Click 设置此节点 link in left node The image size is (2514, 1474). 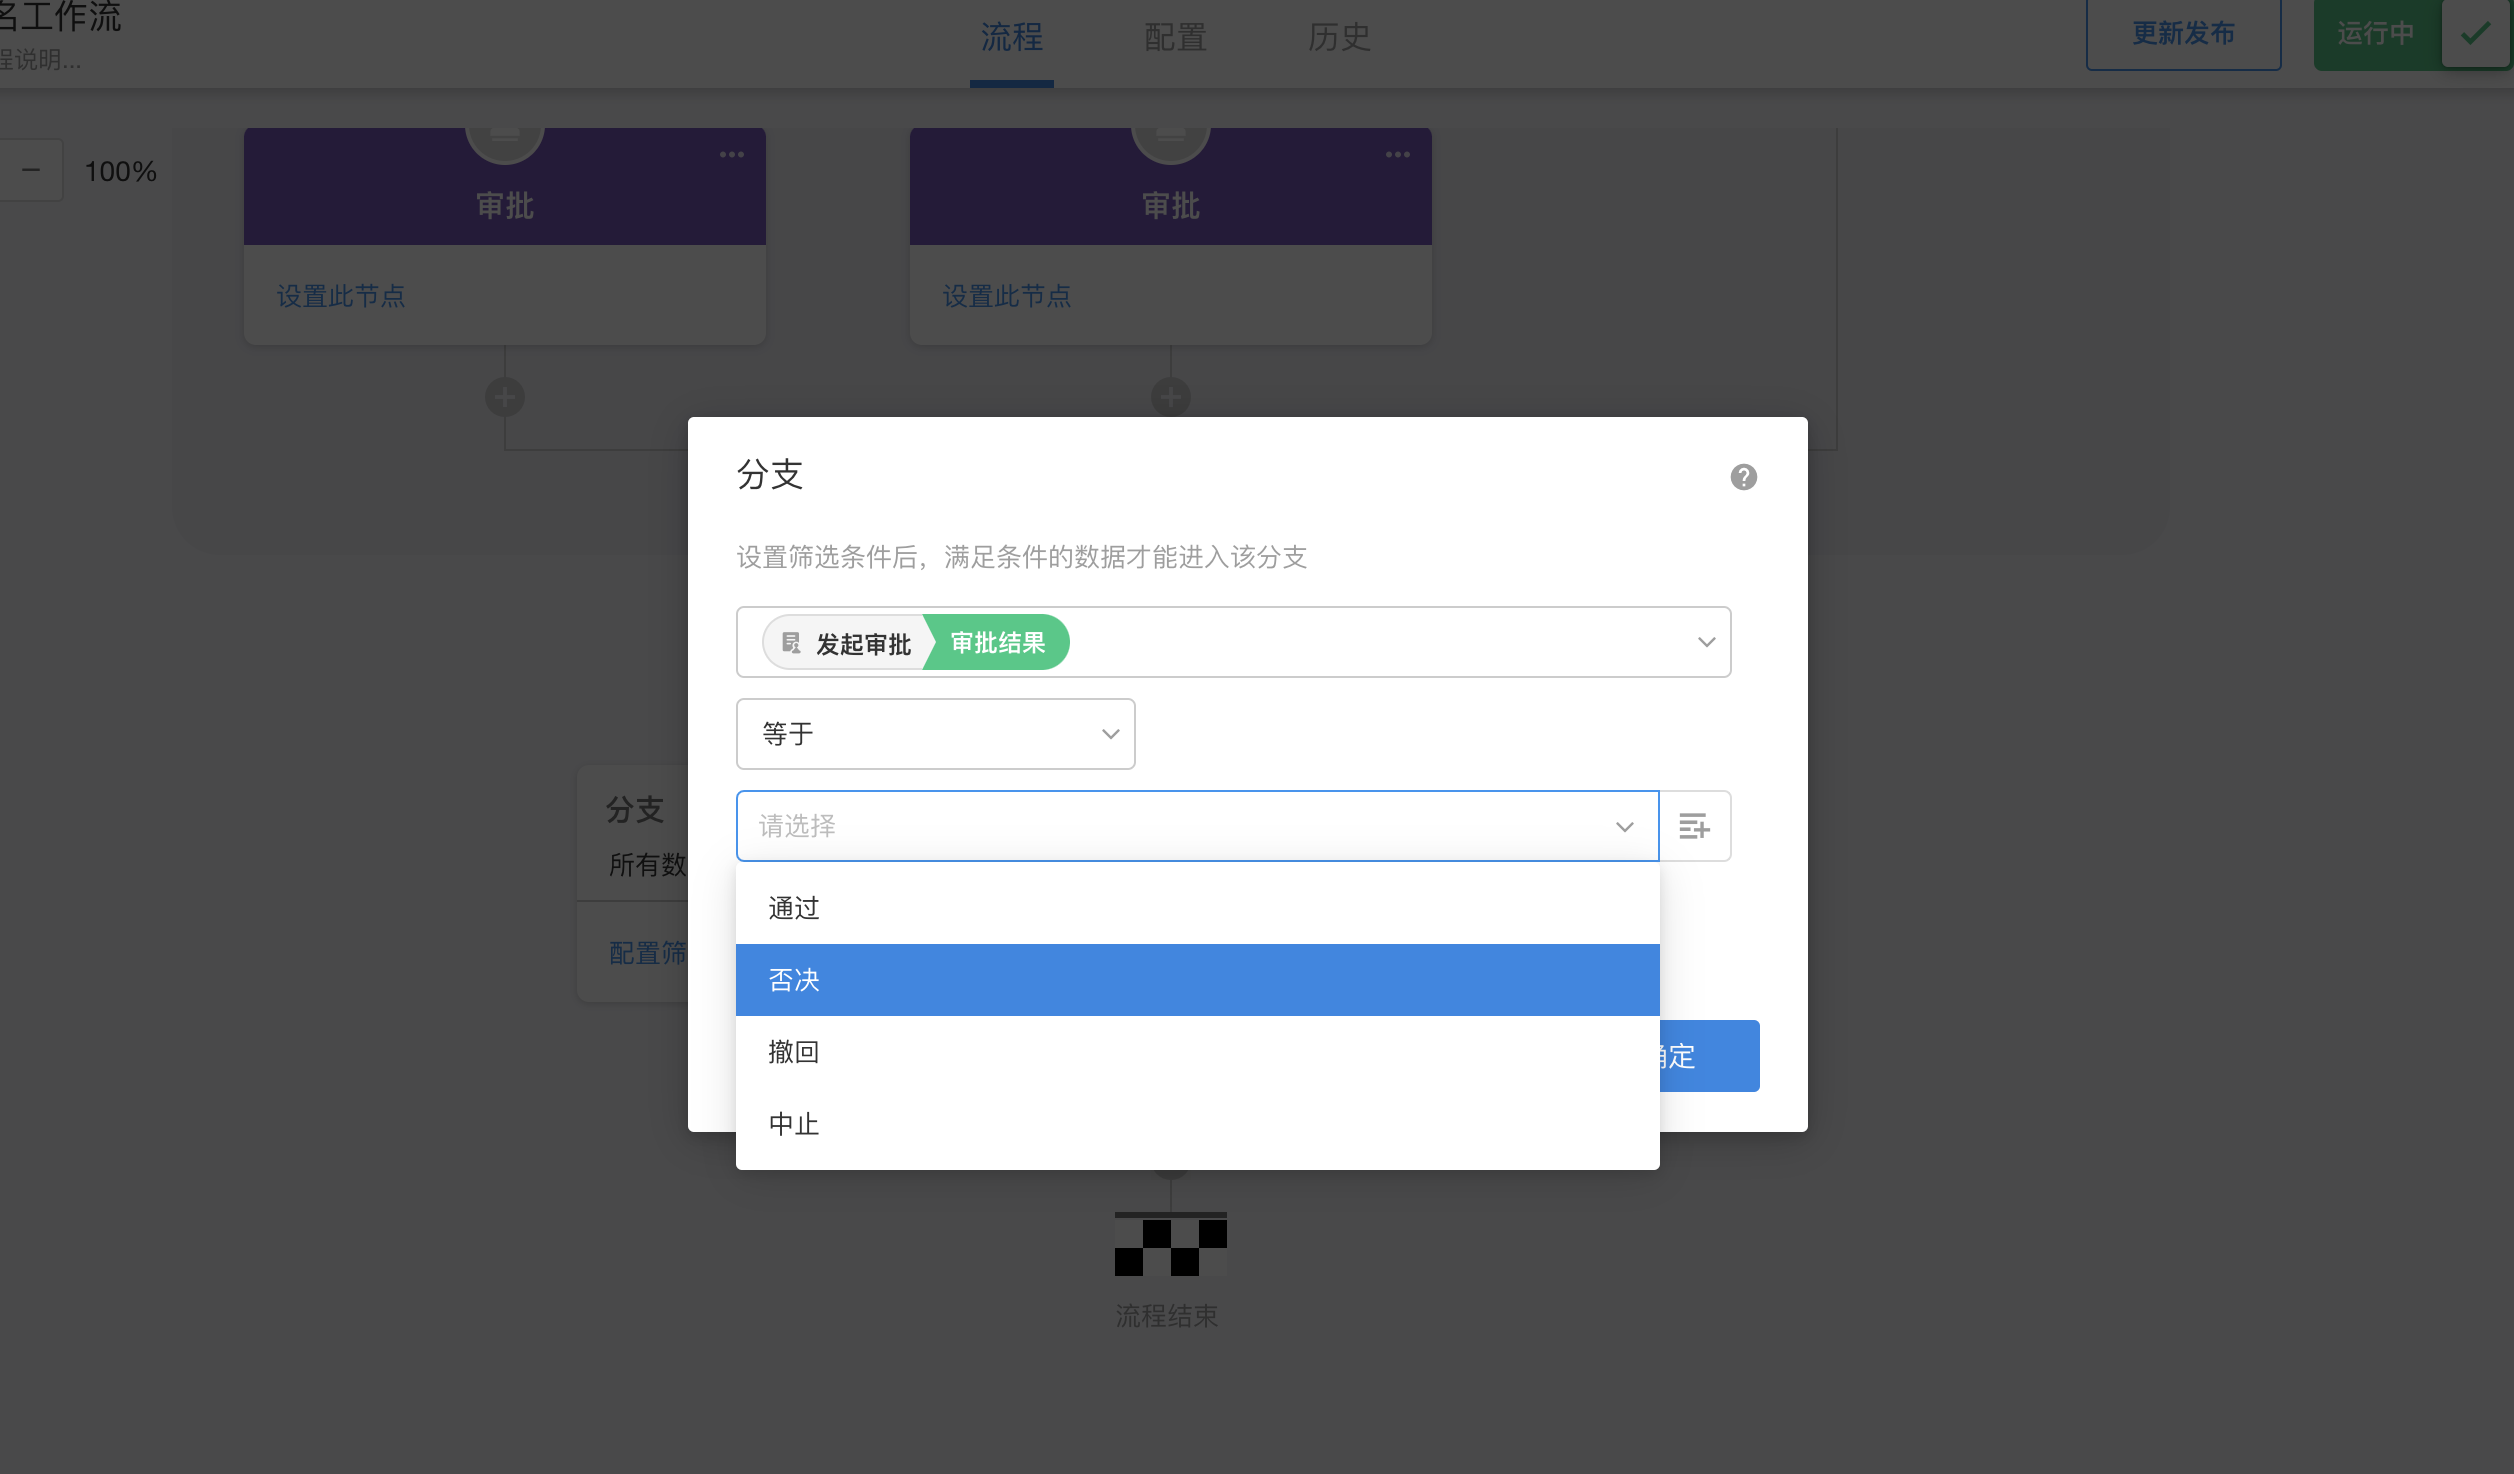341,296
